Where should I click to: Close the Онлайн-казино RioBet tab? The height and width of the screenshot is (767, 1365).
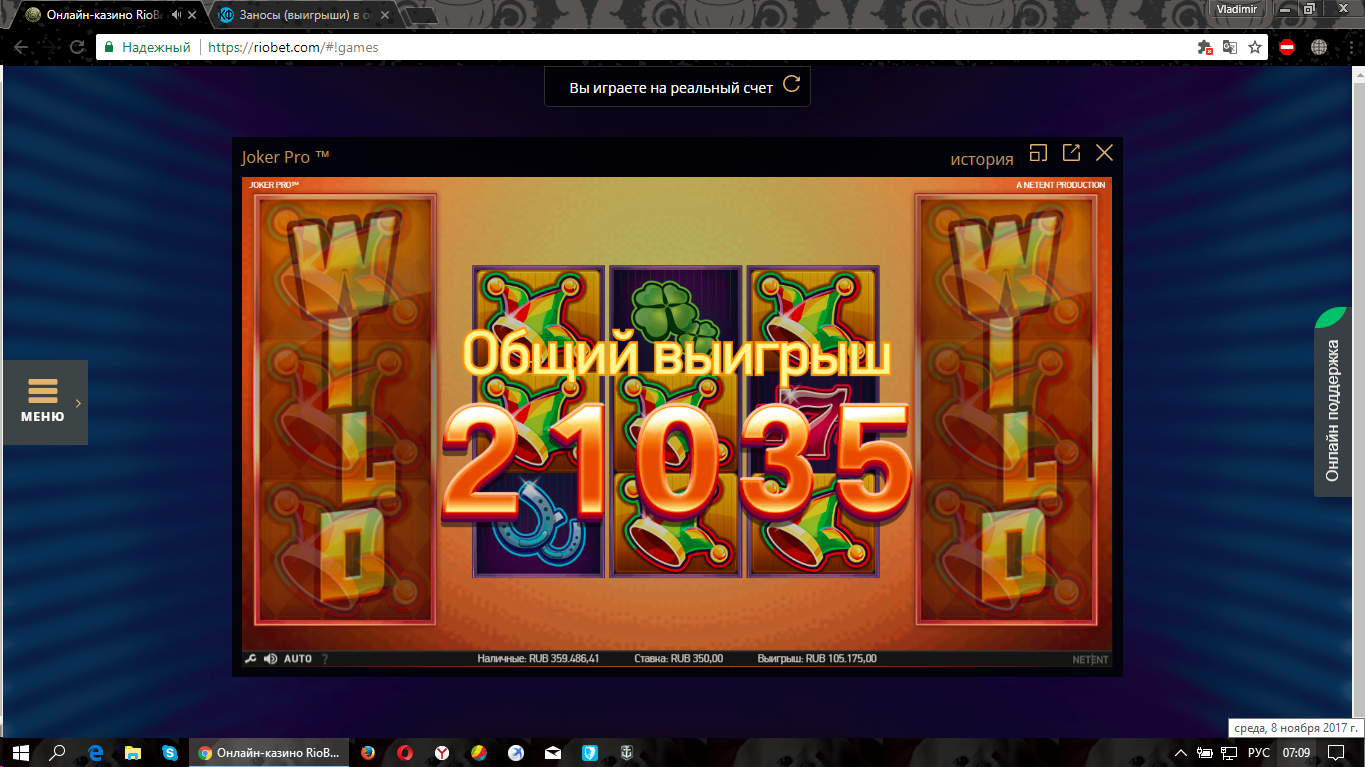click(193, 15)
